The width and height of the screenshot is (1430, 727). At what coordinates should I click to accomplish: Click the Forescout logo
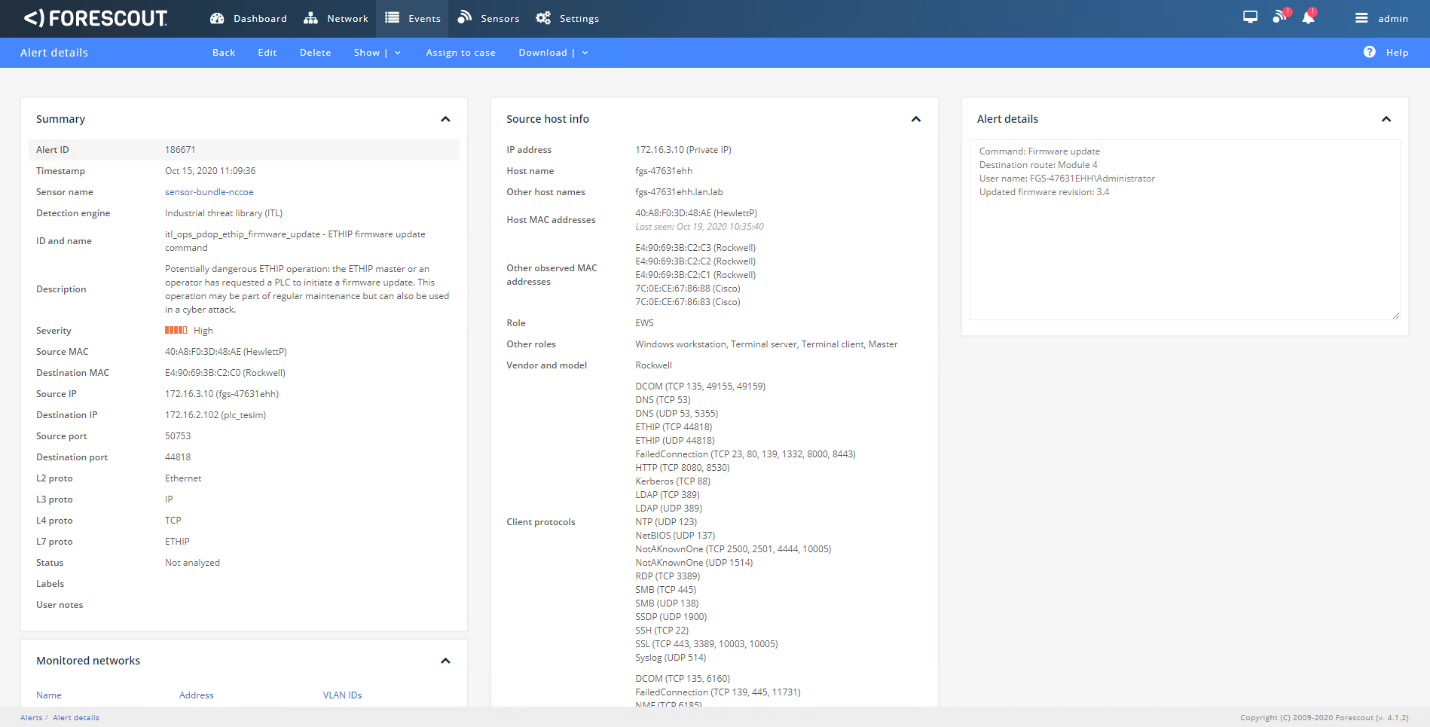point(95,18)
